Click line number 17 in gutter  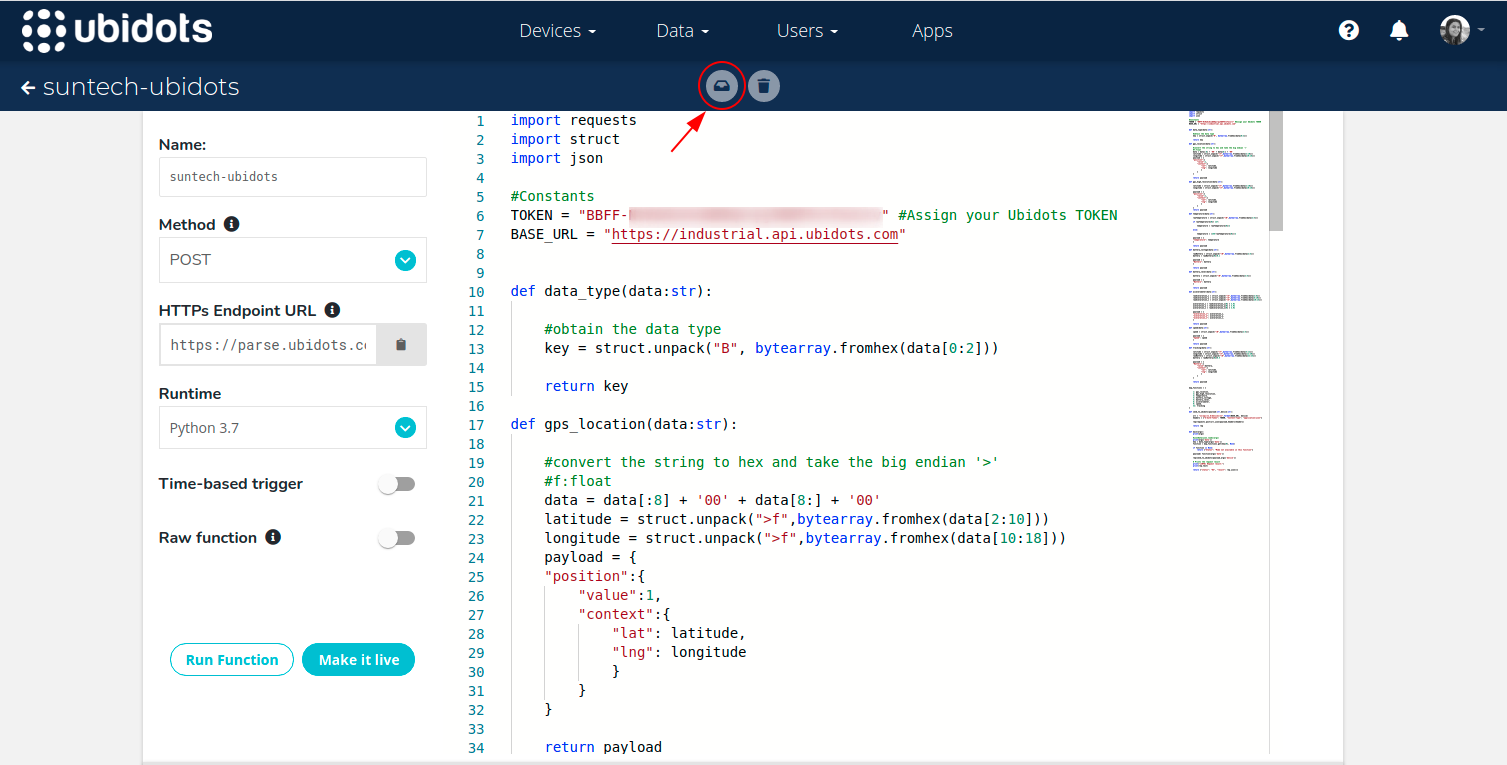point(476,424)
